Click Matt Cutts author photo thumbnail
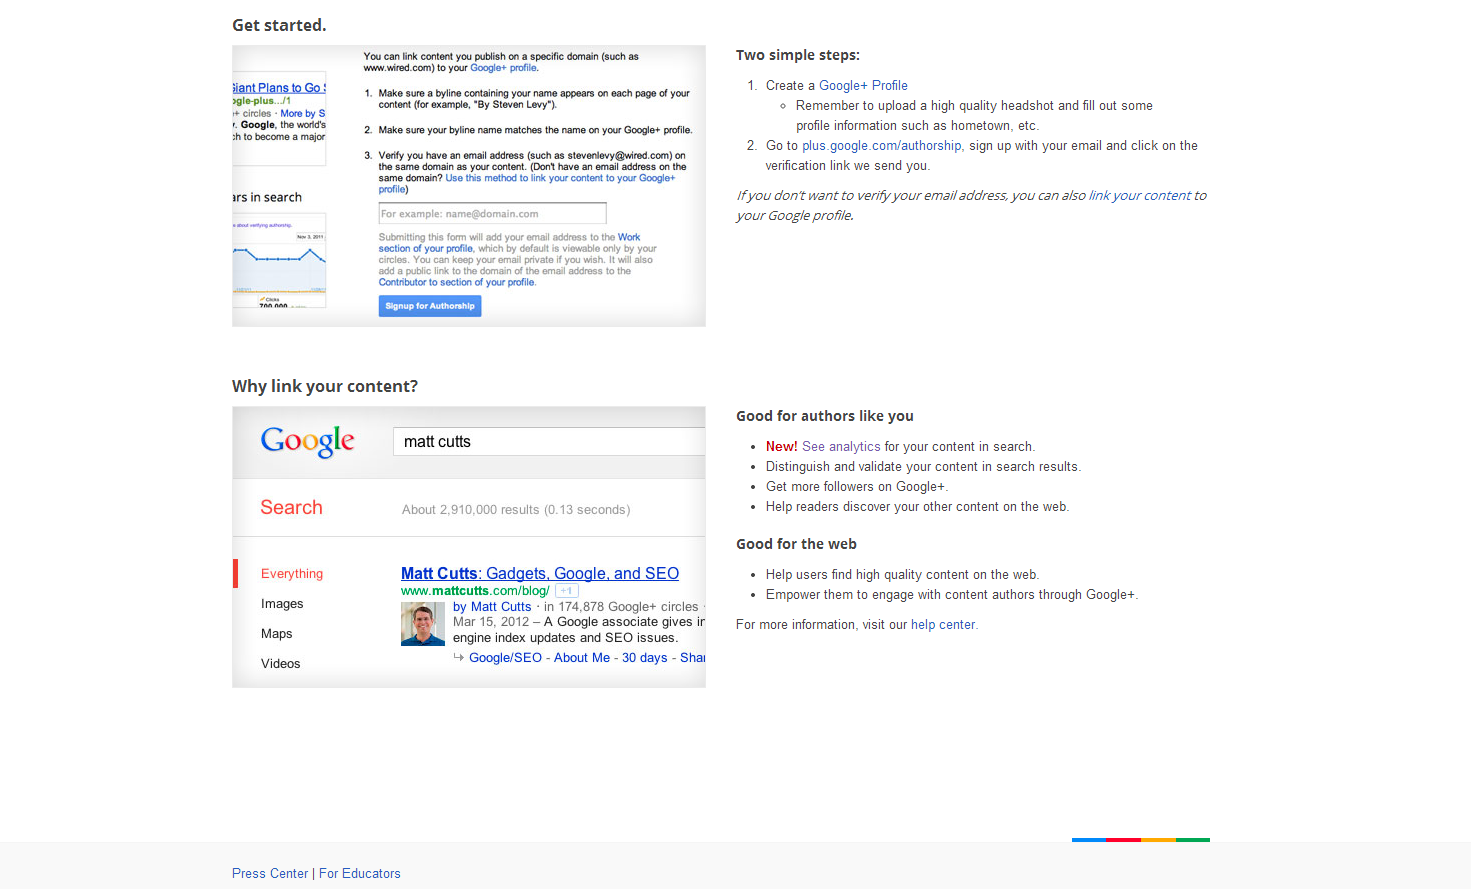The image size is (1471, 889). (x=423, y=625)
